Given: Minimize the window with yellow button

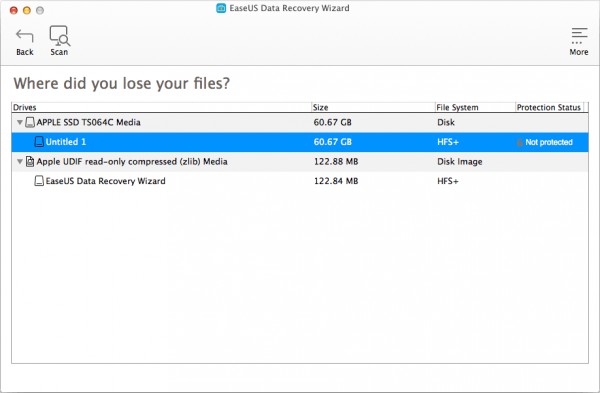Looking at the screenshot, I should click(x=27, y=10).
